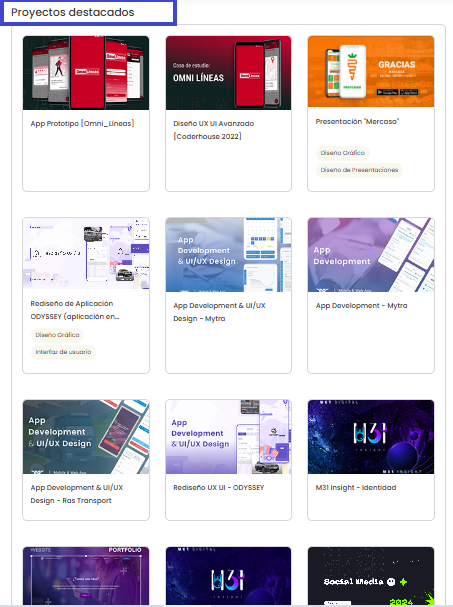Click 'Diseño UX UI Avanzado [Coderhouse 2022]' title
Image resolution: width=453 pixels, height=607 pixels.
[214, 130]
